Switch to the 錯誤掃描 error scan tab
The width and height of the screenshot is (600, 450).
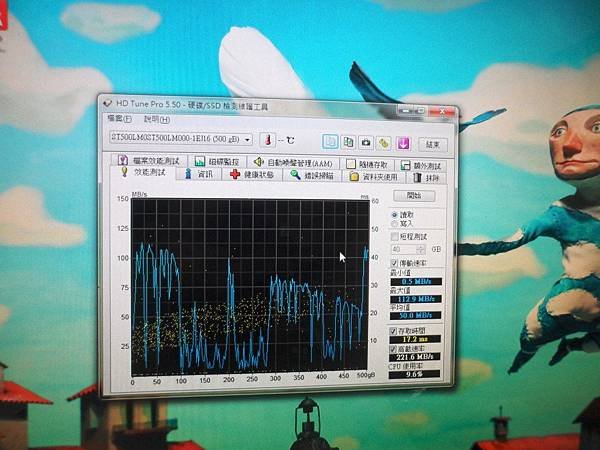312,176
